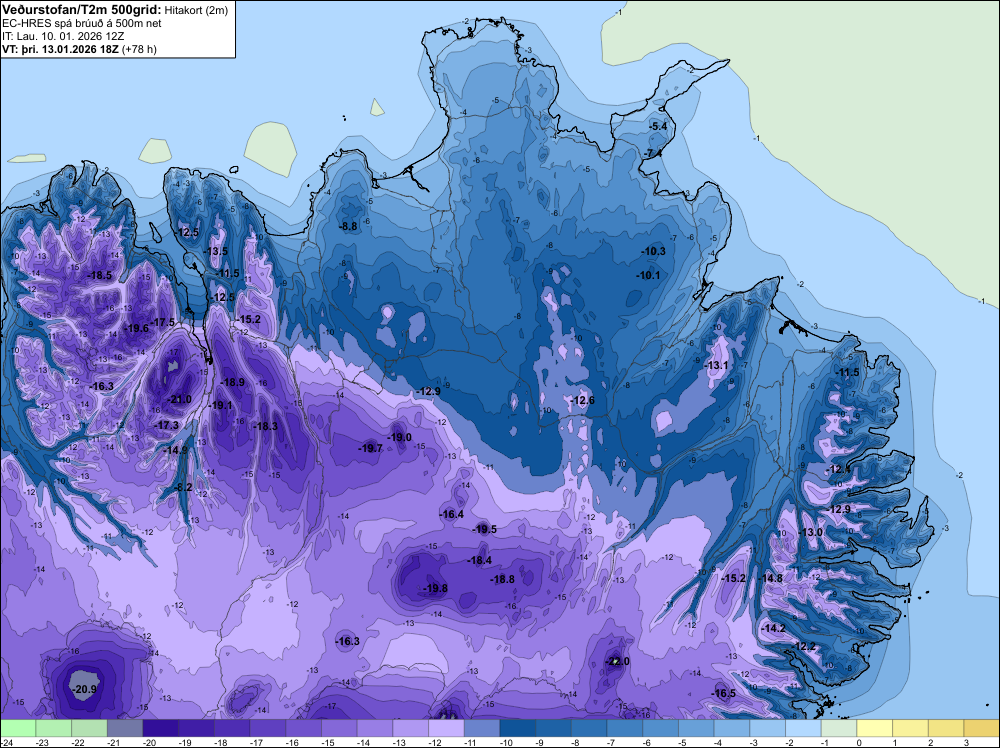
Task: Select the map title 'Veðurstofan/T2m 500grid:'
Action: [80, 10]
